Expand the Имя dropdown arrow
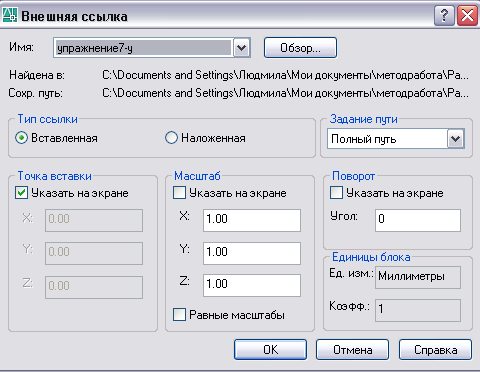The height and width of the screenshot is (372, 480). click(241, 48)
